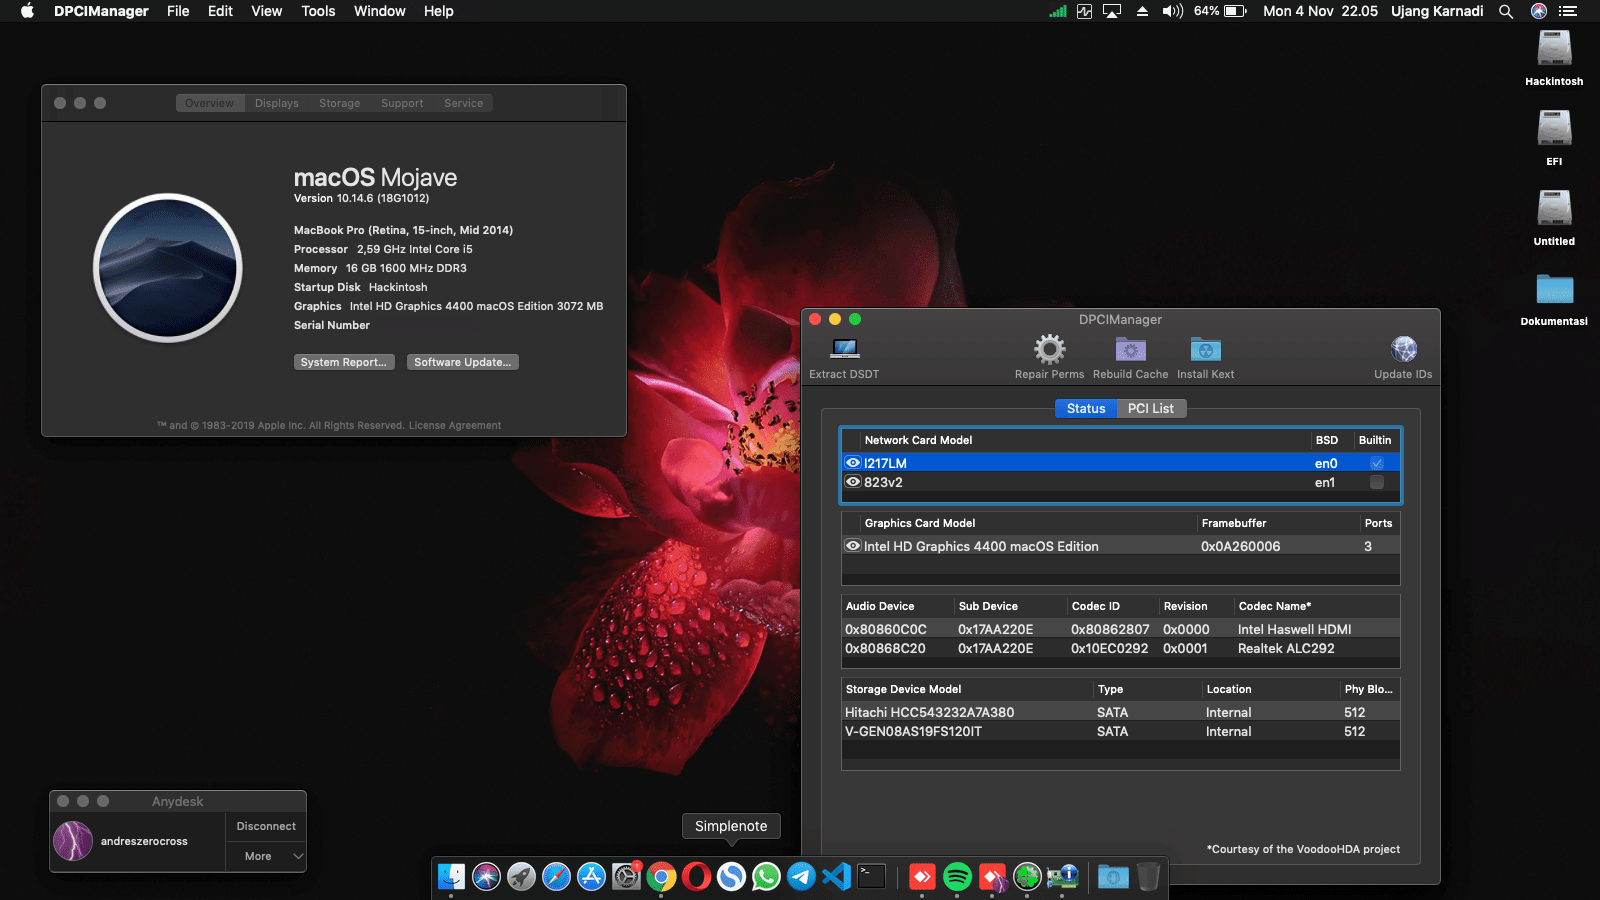Open Visual Studio Code from the Dock
The width and height of the screenshot is (1600, 900).
[837, 877]
